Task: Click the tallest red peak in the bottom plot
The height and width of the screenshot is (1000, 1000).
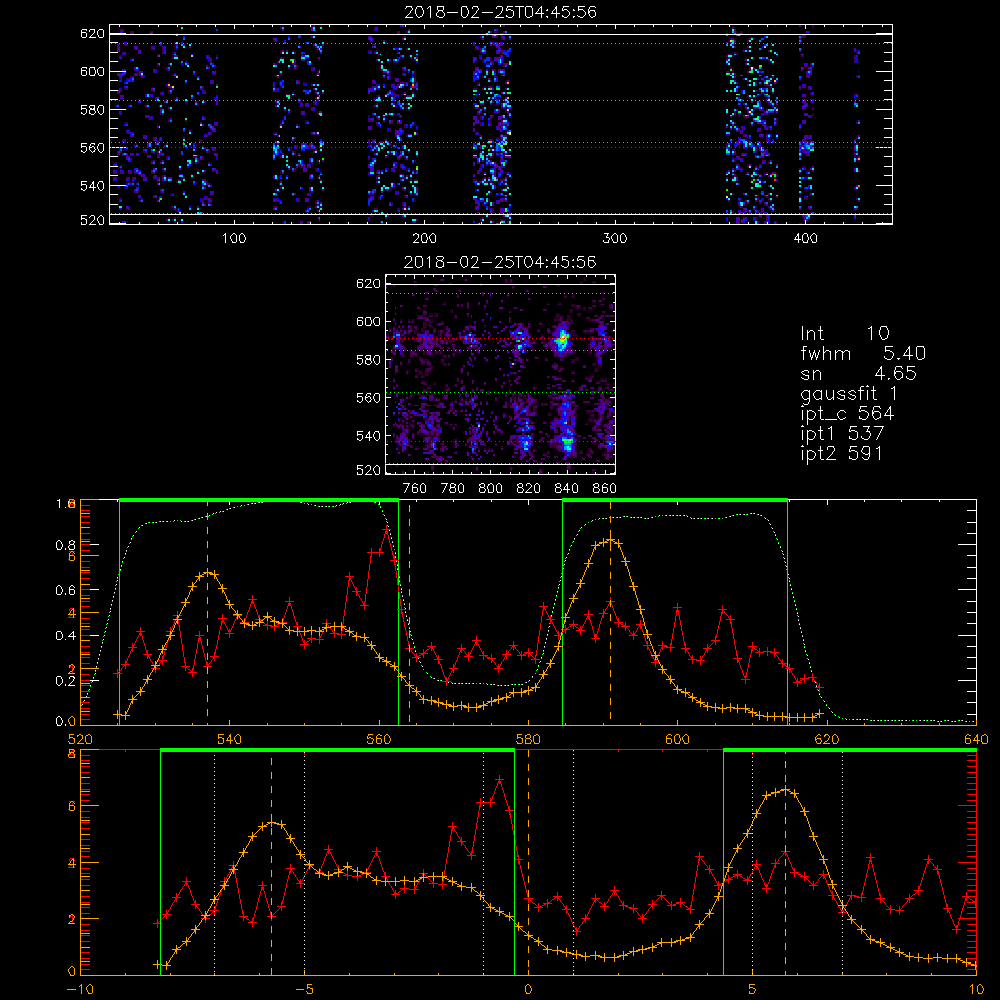Action: [500, 779]
